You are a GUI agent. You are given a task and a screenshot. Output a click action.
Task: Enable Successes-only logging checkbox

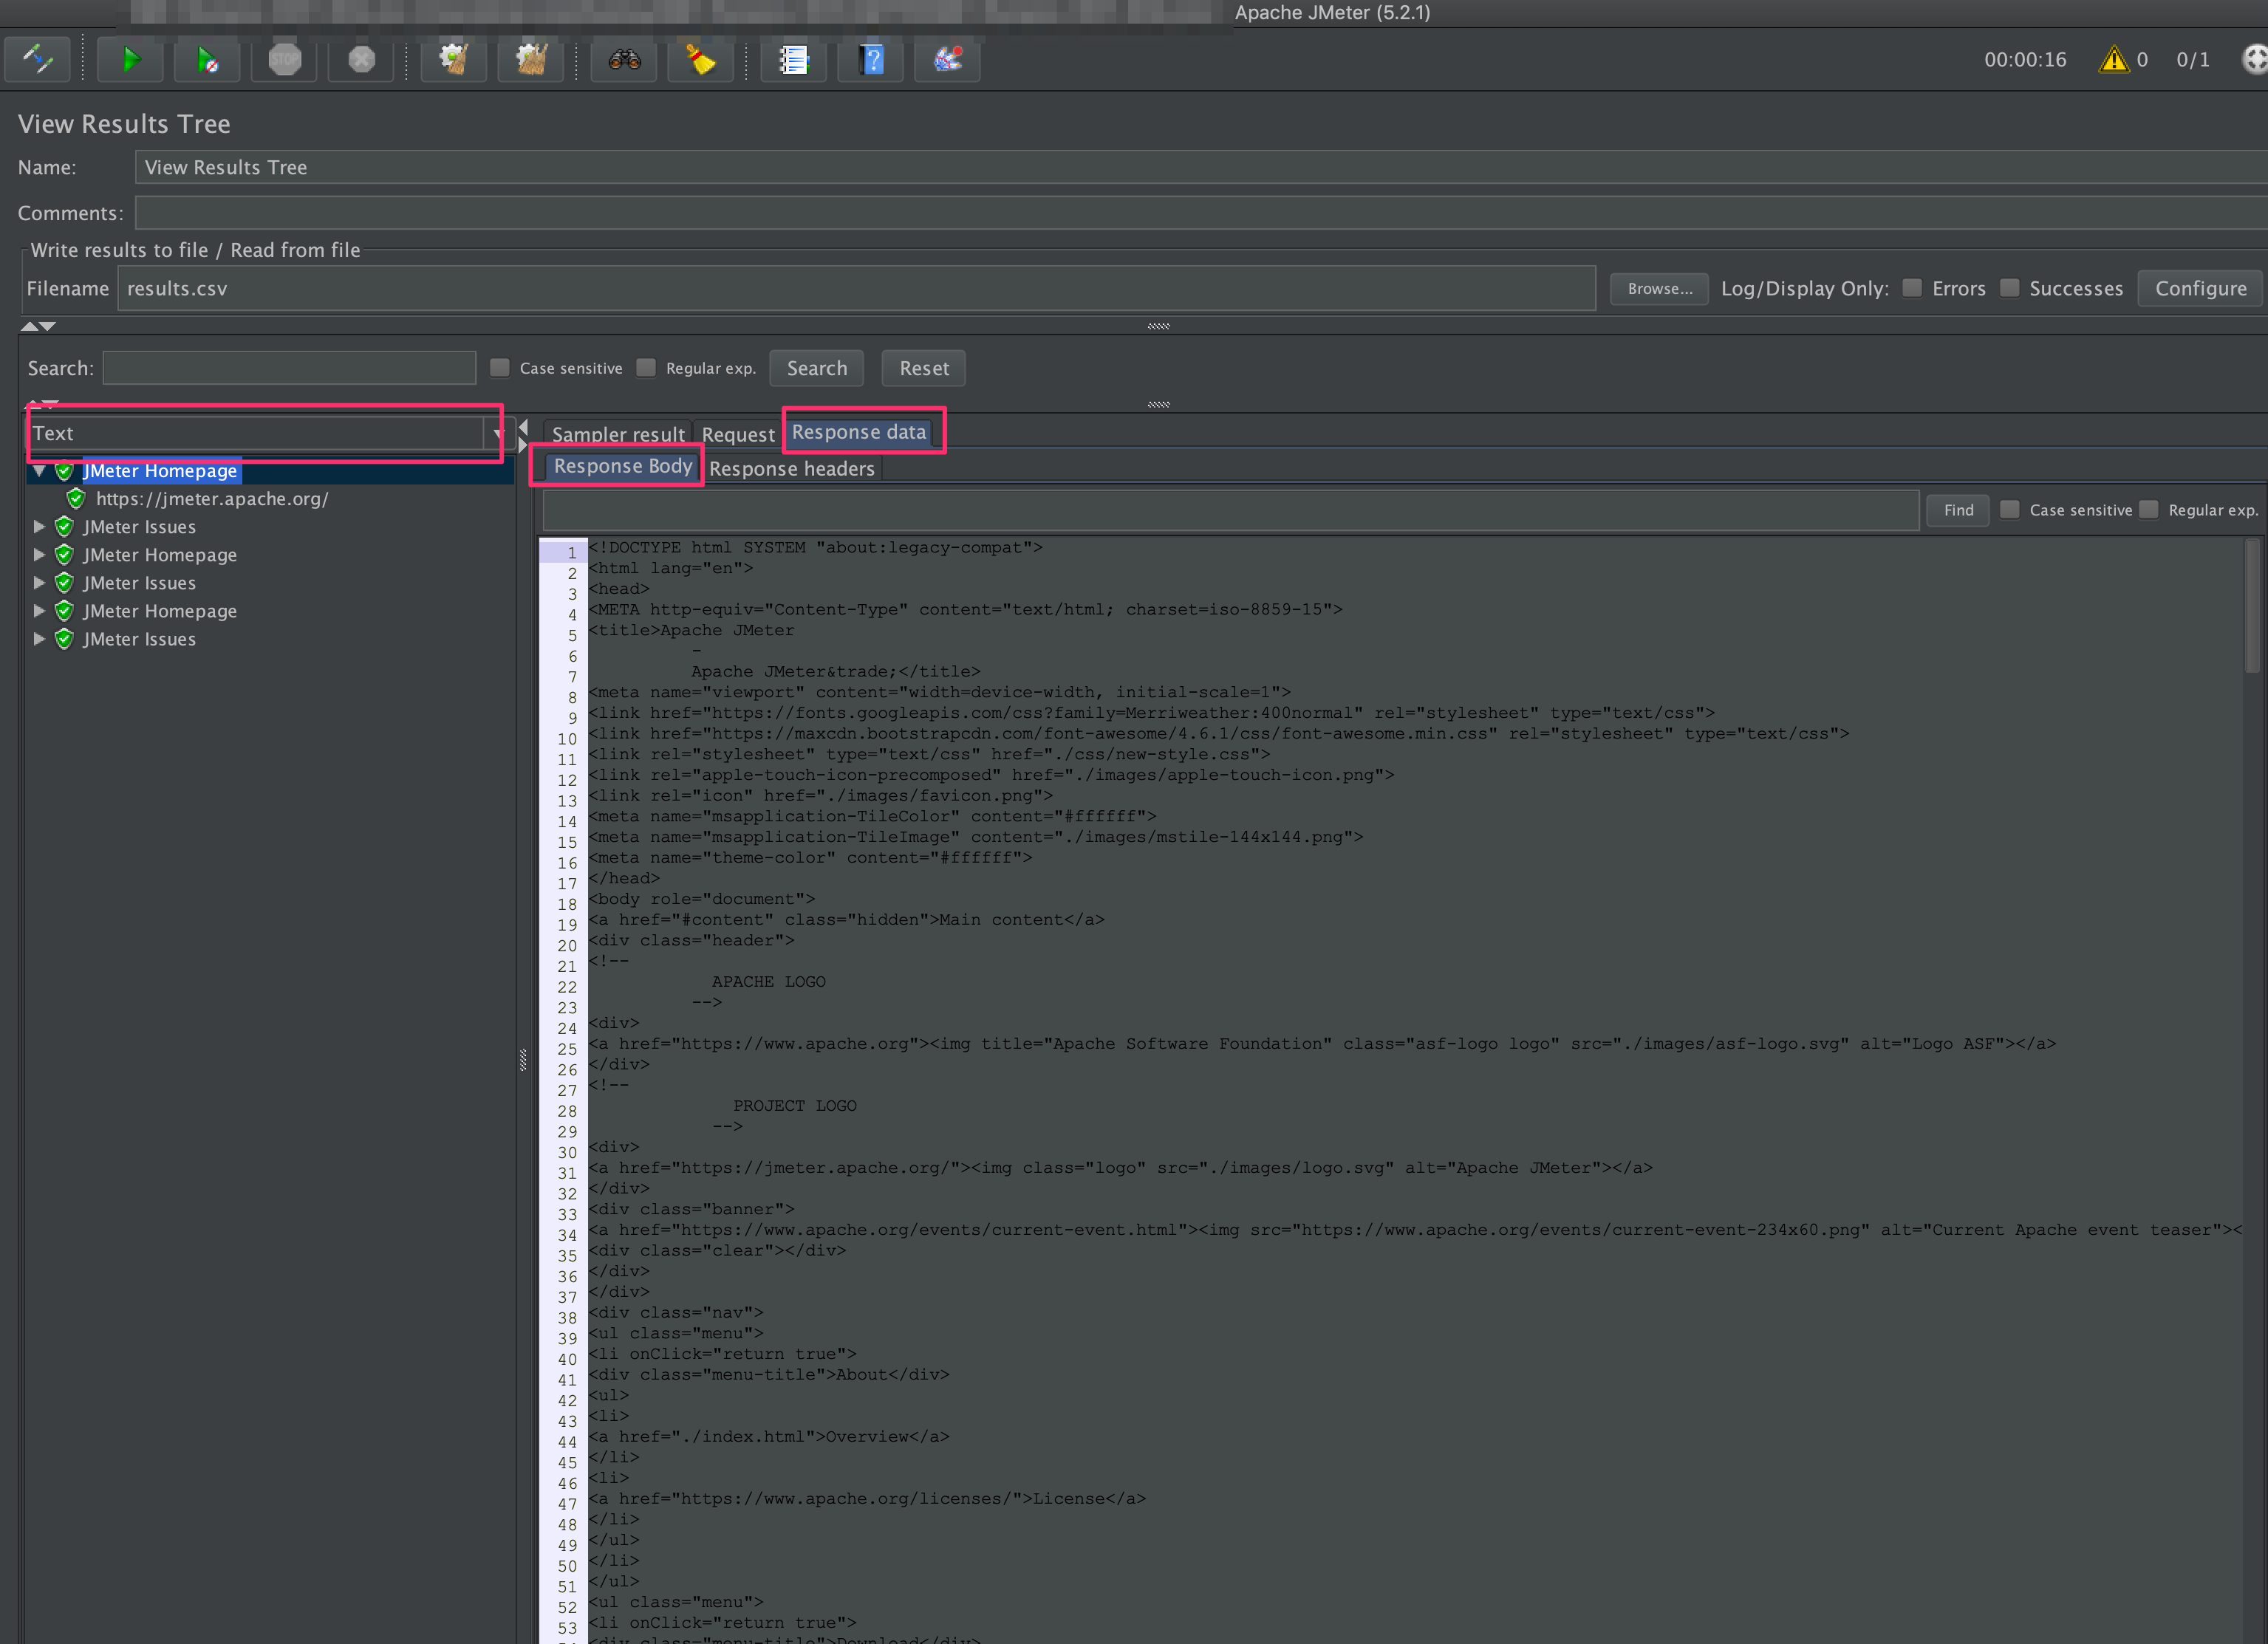(x=2010, y=287)
